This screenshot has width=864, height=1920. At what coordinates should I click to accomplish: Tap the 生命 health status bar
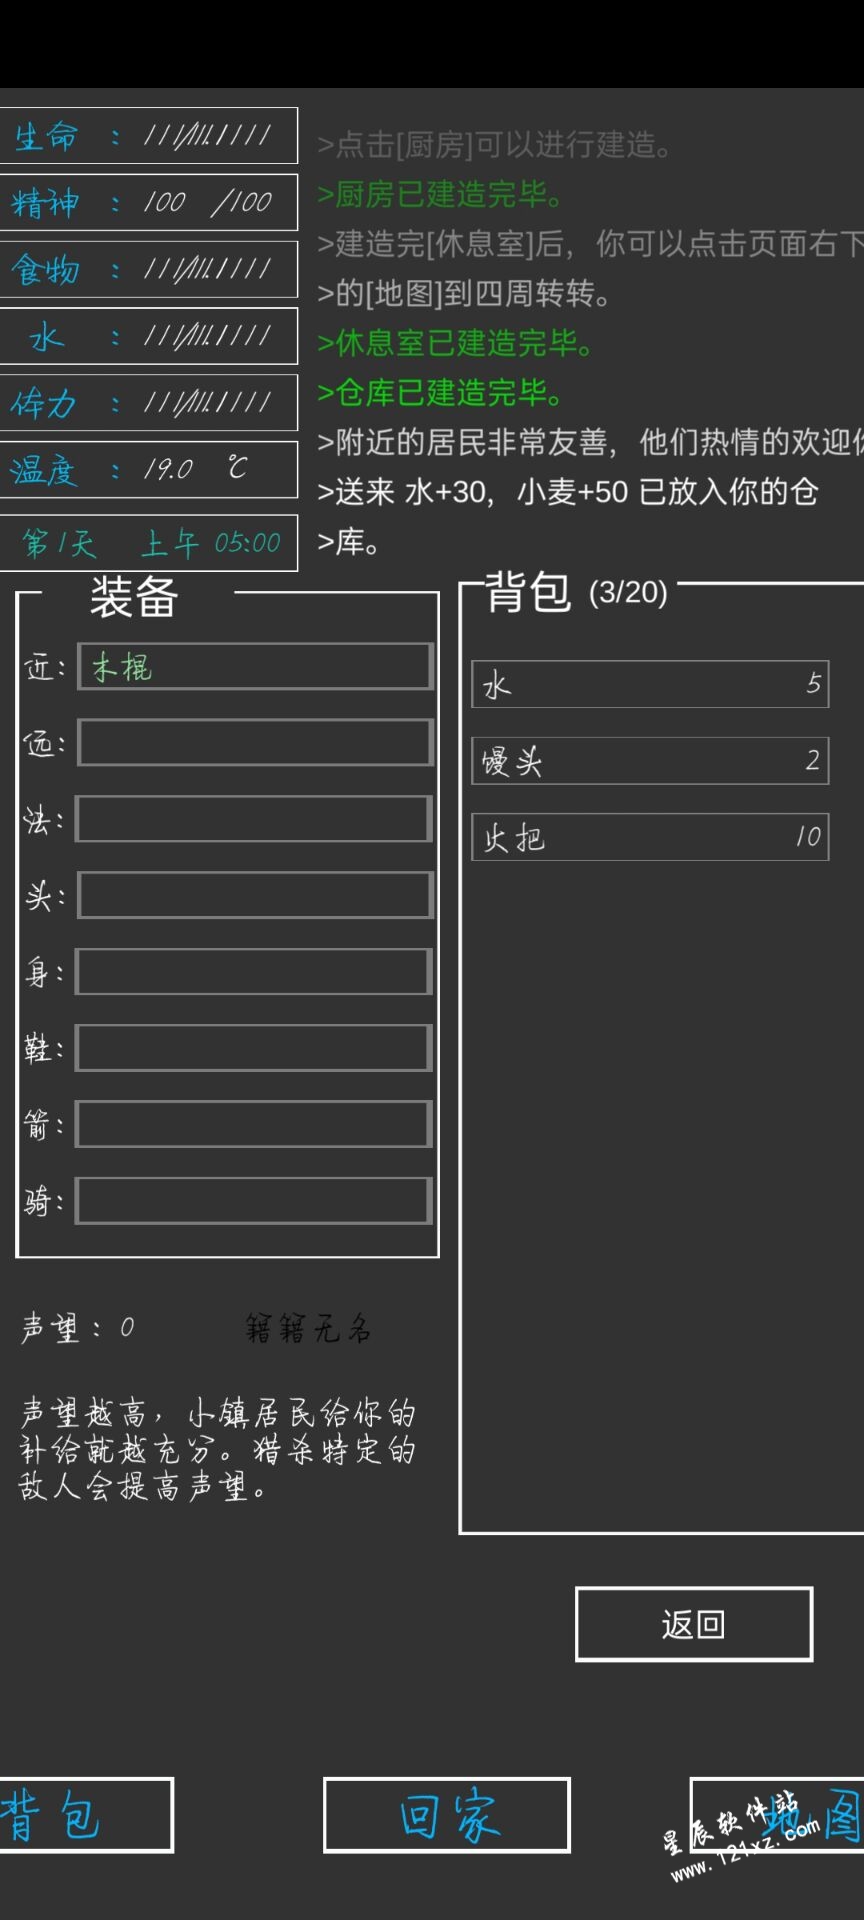pyautogui.click(x=148, y=135)
